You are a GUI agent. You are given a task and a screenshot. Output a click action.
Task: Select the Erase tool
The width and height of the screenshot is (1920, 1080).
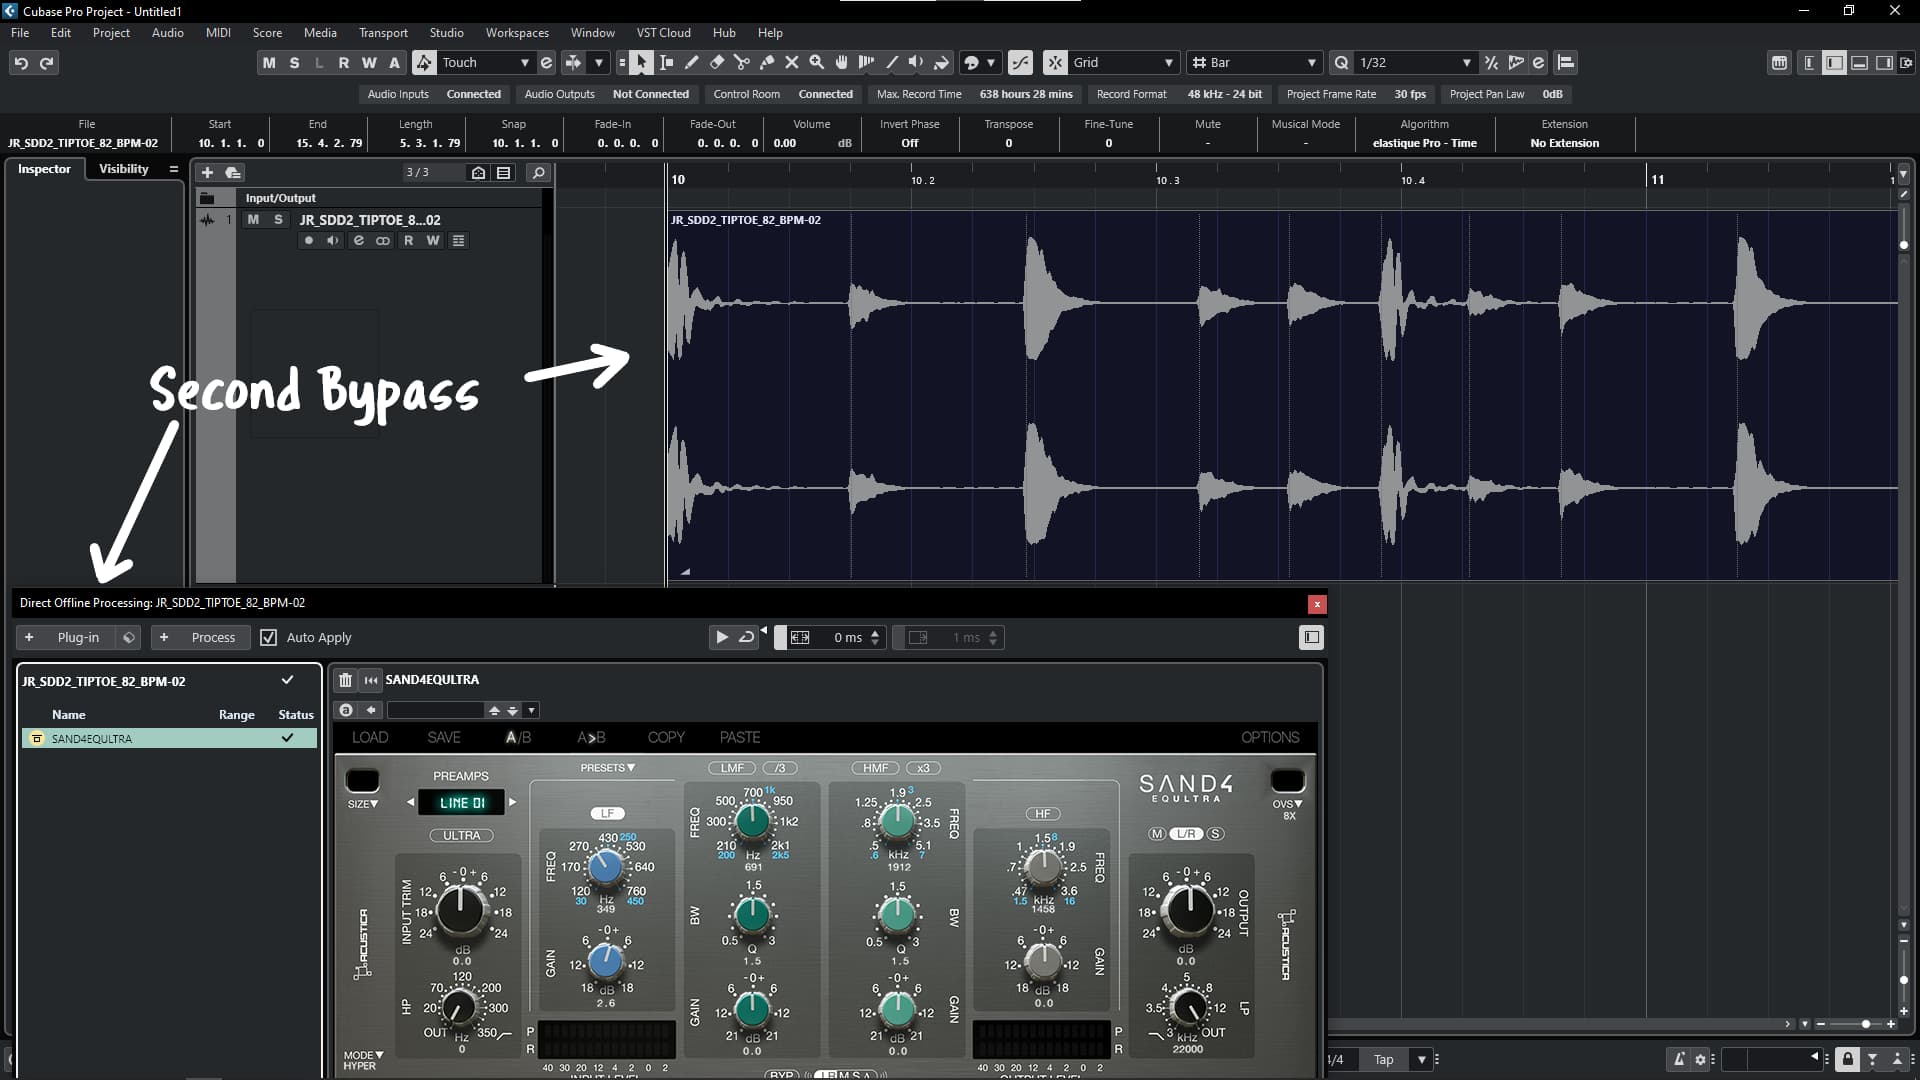[716, 63]
